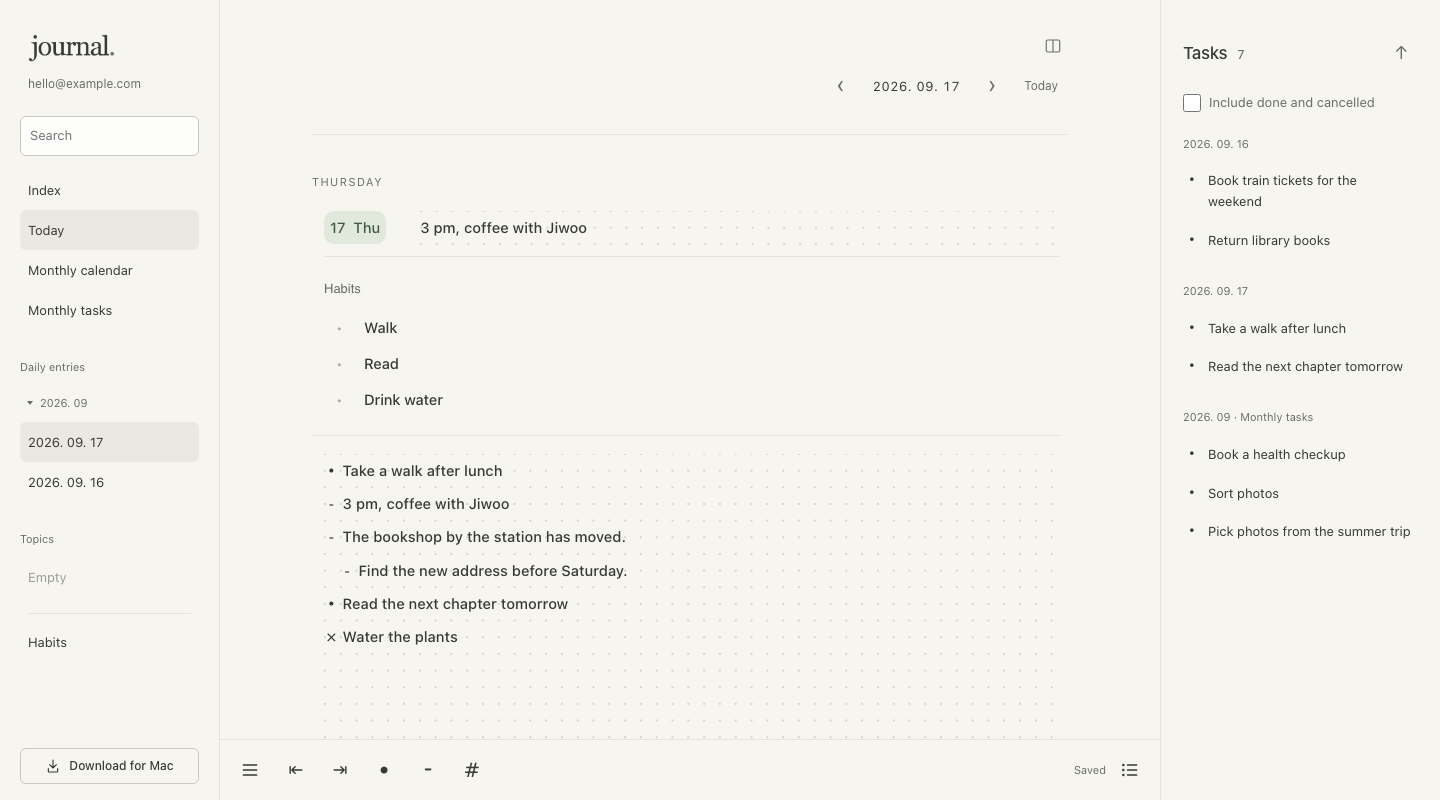Image resolution: width=1440 pixels, height=800 pixels.
Task: Insert a note with the dash icon
Action: pyautogui.click(x=428, y=769)
